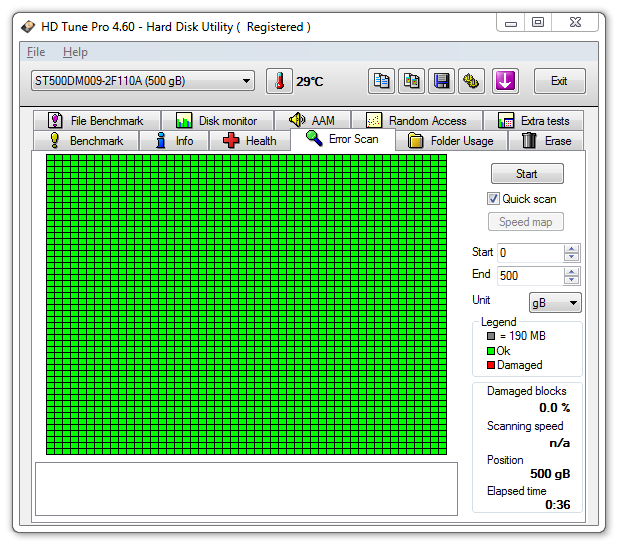Click the thermometer temperature icon

(278, 81)
